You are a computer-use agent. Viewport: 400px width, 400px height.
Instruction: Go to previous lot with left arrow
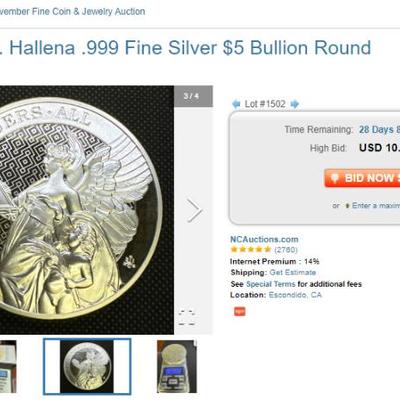pyautogui.click(x=236, y=104)
